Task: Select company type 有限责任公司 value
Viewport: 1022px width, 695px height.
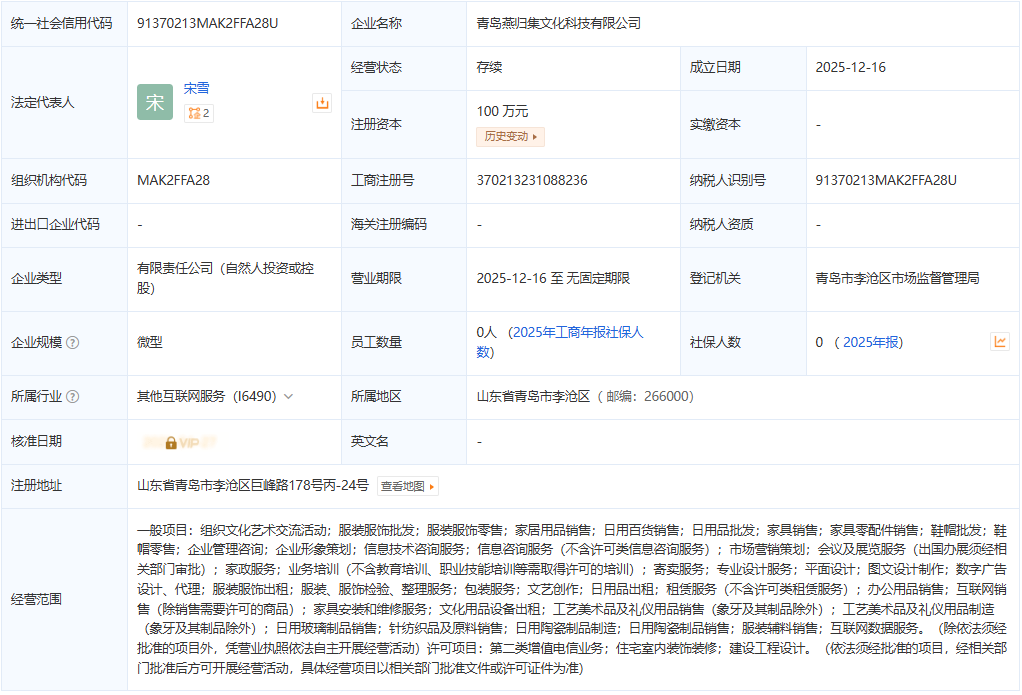Action: pos(226,278)
